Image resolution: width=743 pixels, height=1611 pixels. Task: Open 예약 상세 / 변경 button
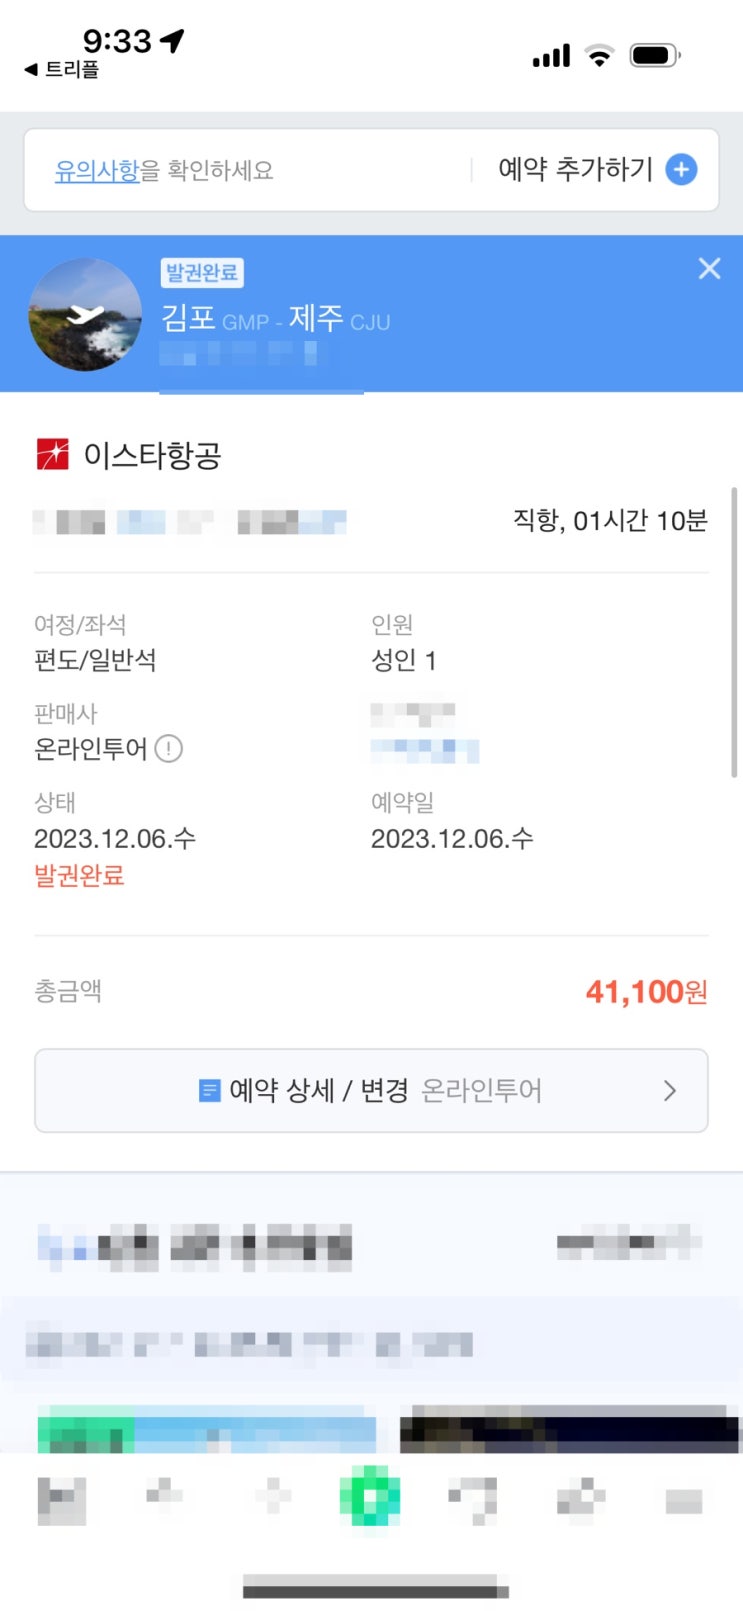click(371, 1090)
